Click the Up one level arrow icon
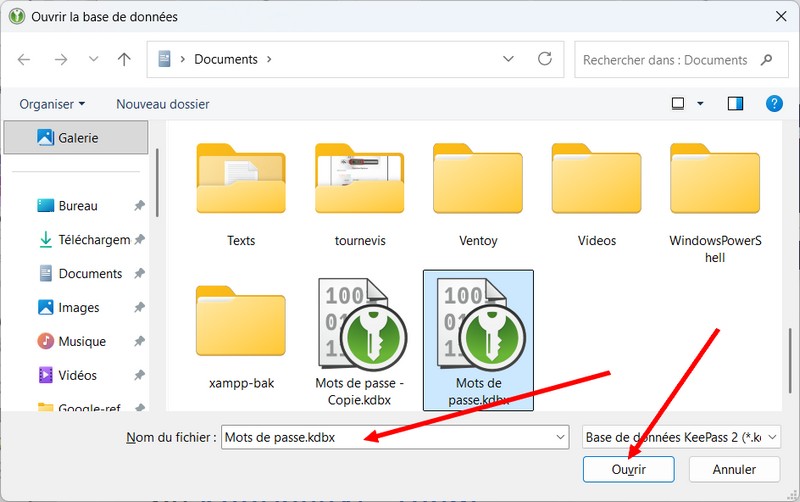This screenshot has width=800, height=502. click(124, 59)
